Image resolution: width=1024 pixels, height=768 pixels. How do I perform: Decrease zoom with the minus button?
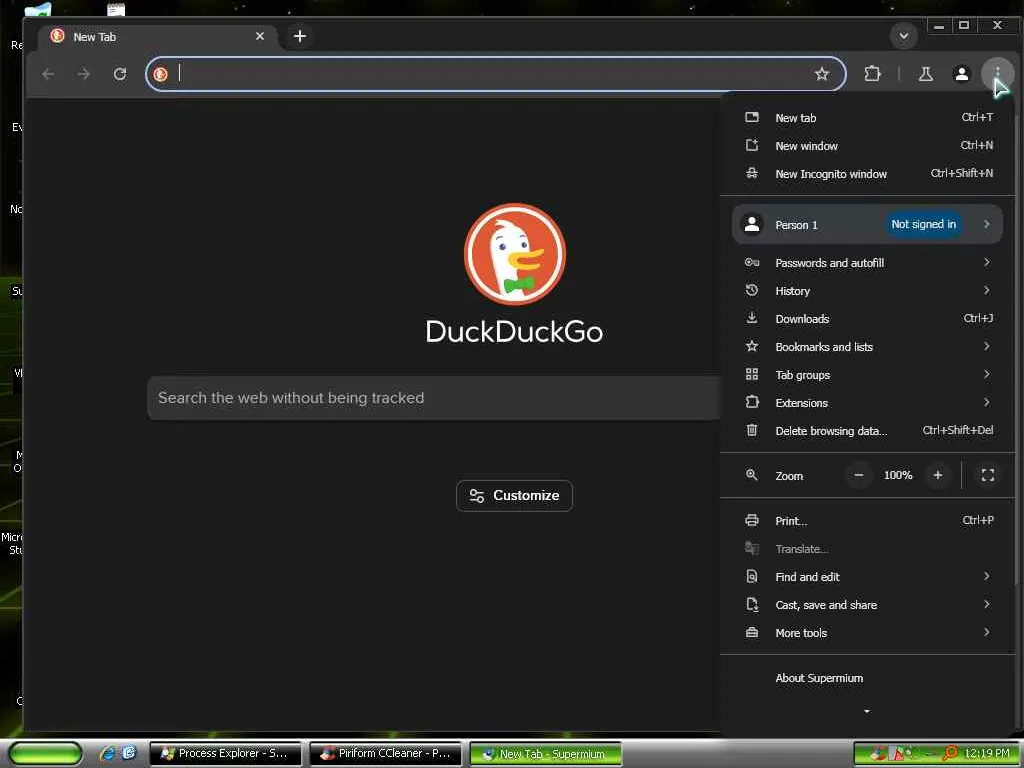click(x=859, y=475)
